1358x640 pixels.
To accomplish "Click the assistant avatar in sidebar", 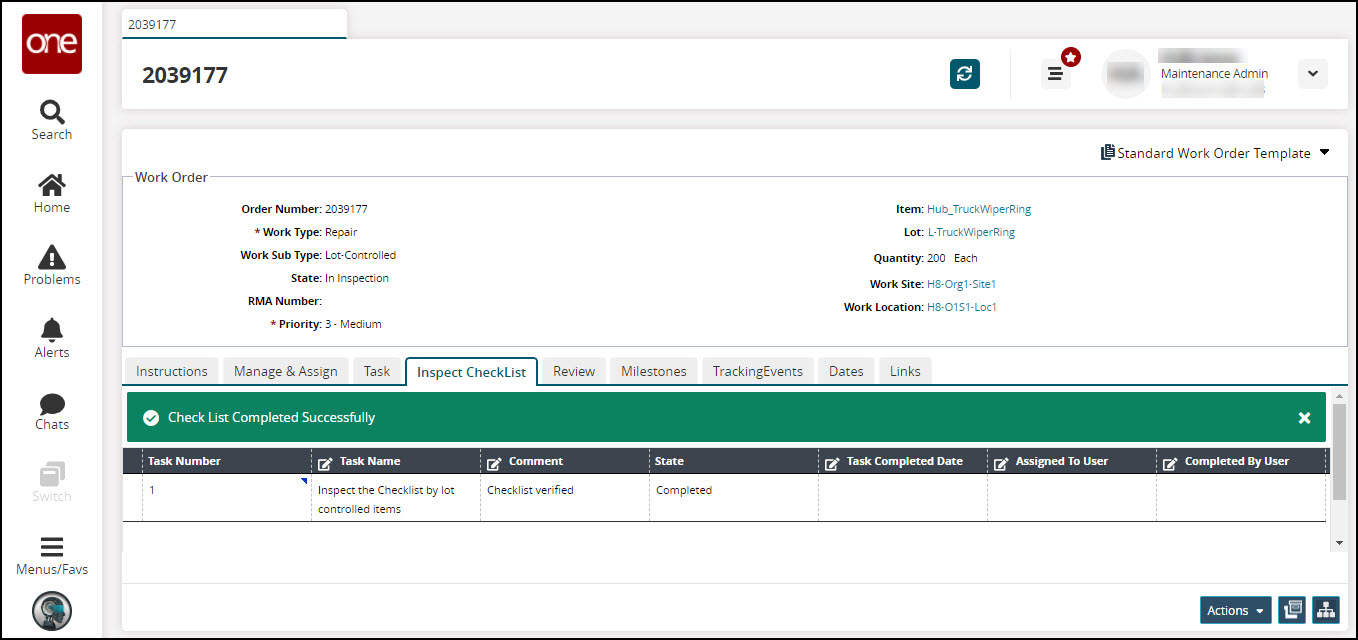I will click(x=51, y=610).
